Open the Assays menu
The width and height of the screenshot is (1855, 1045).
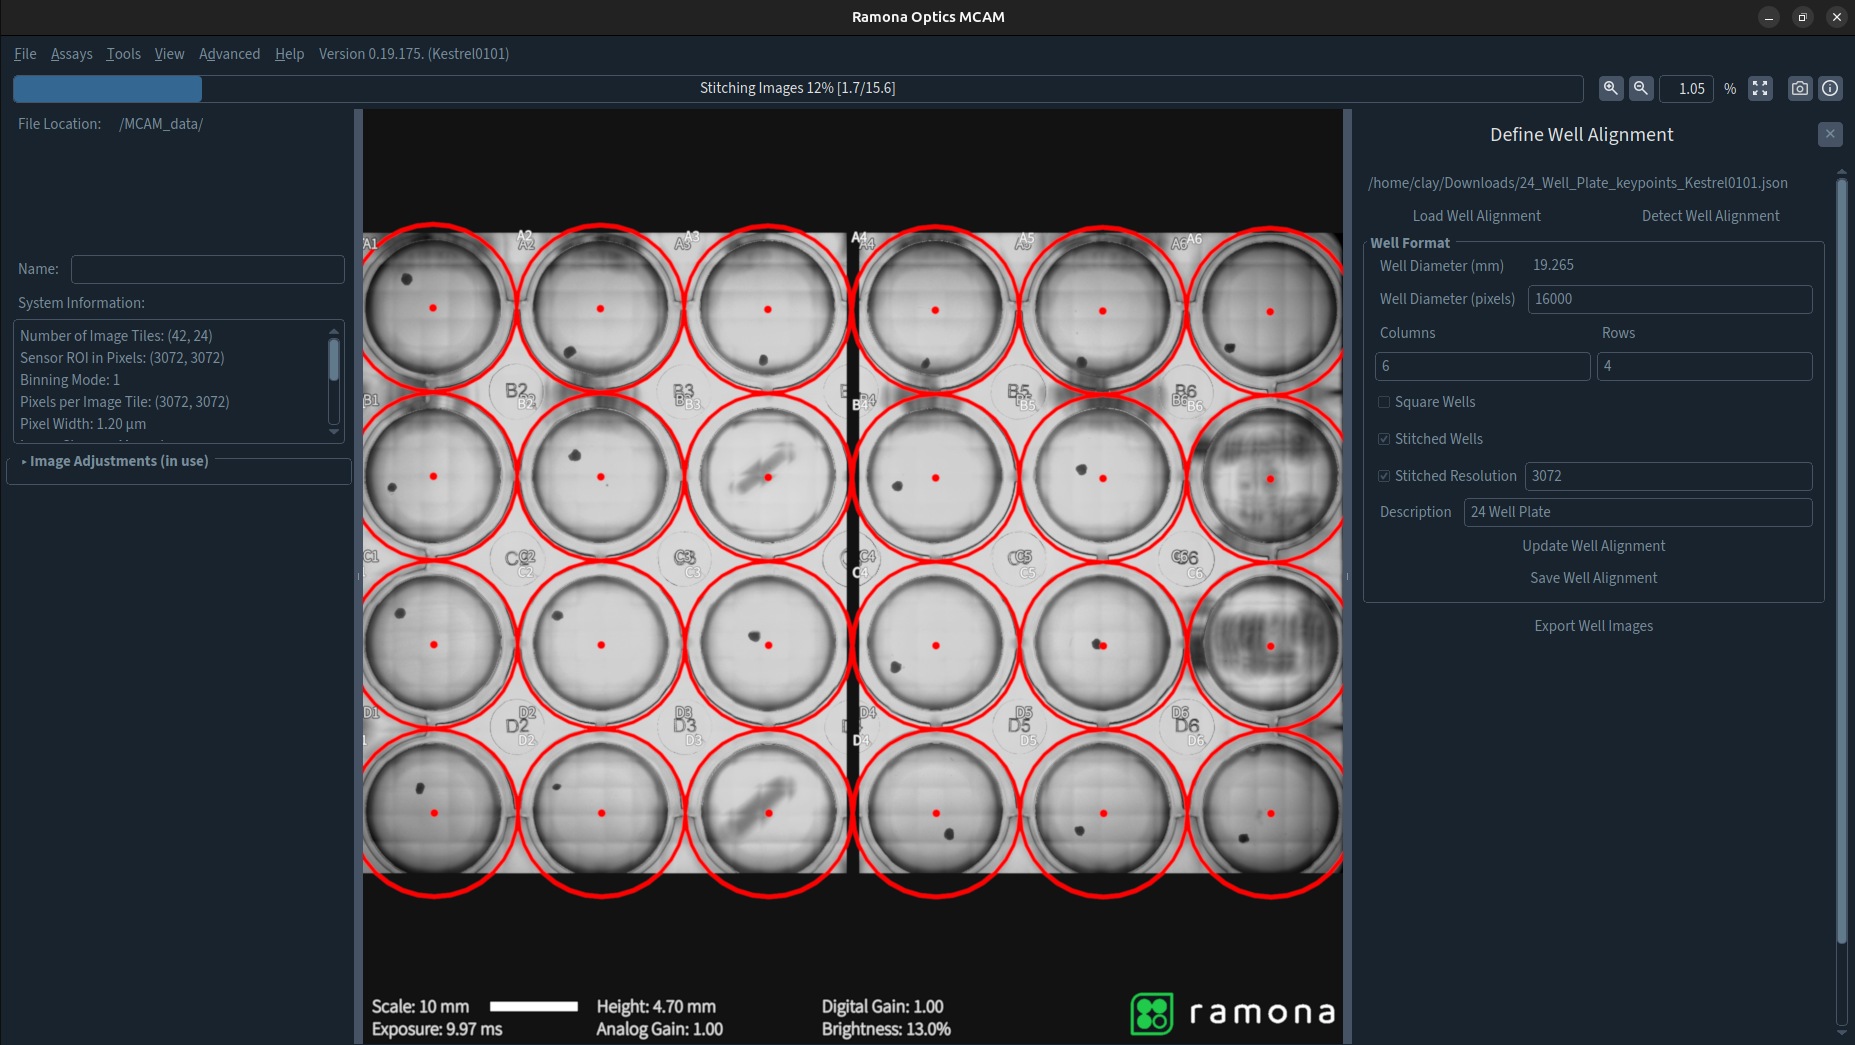click(71, 54)
